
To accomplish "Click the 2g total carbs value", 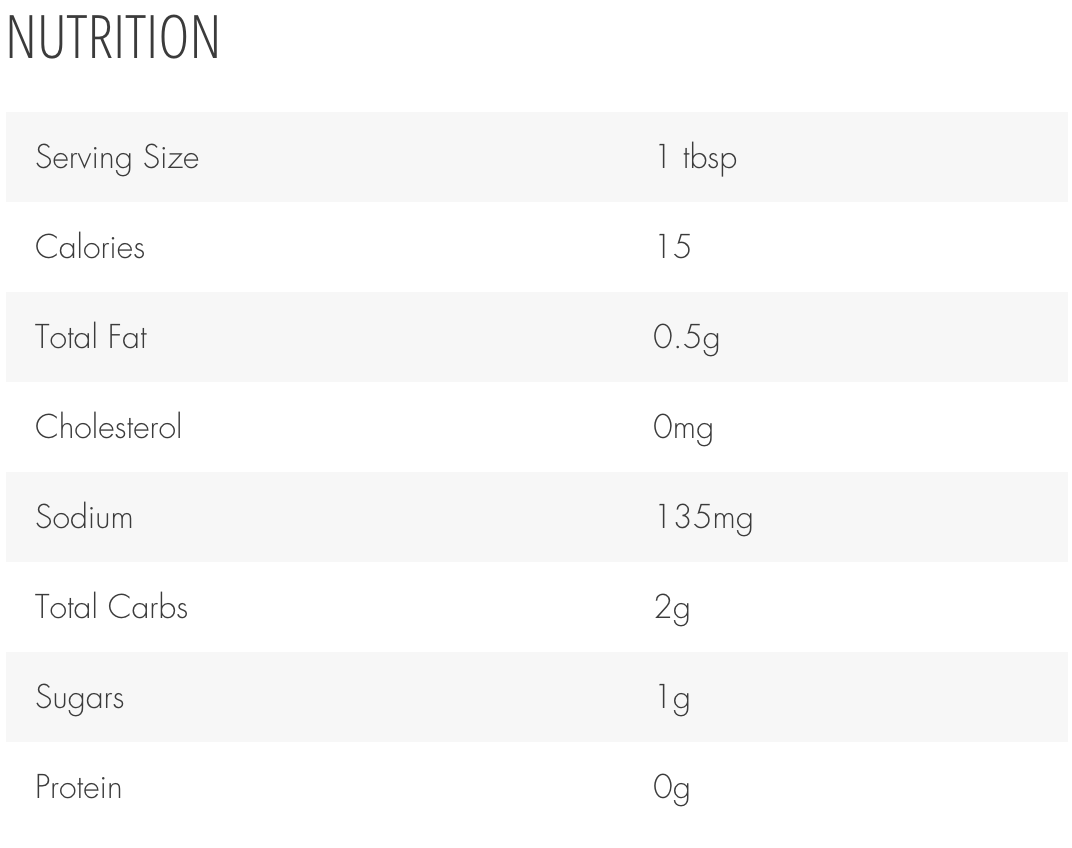I will 672,609.
